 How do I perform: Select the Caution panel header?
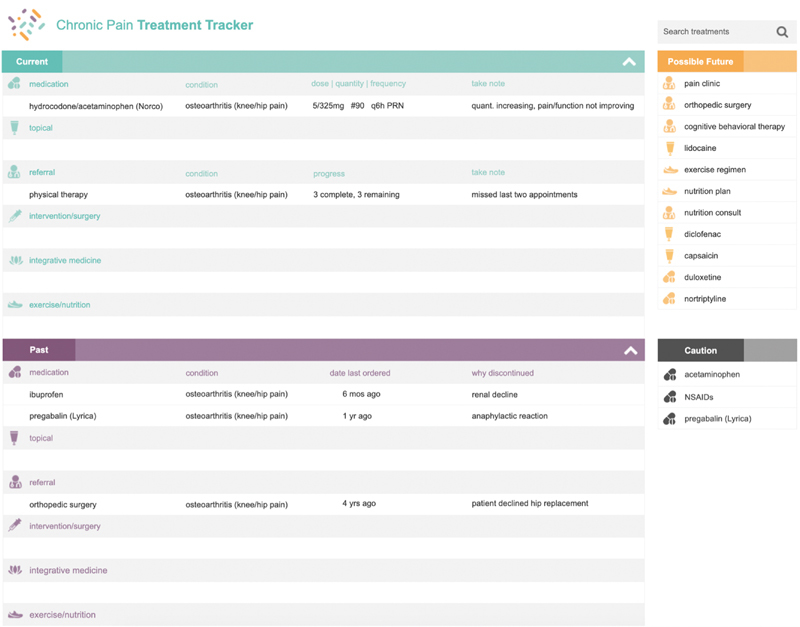[x=700, y=351]
